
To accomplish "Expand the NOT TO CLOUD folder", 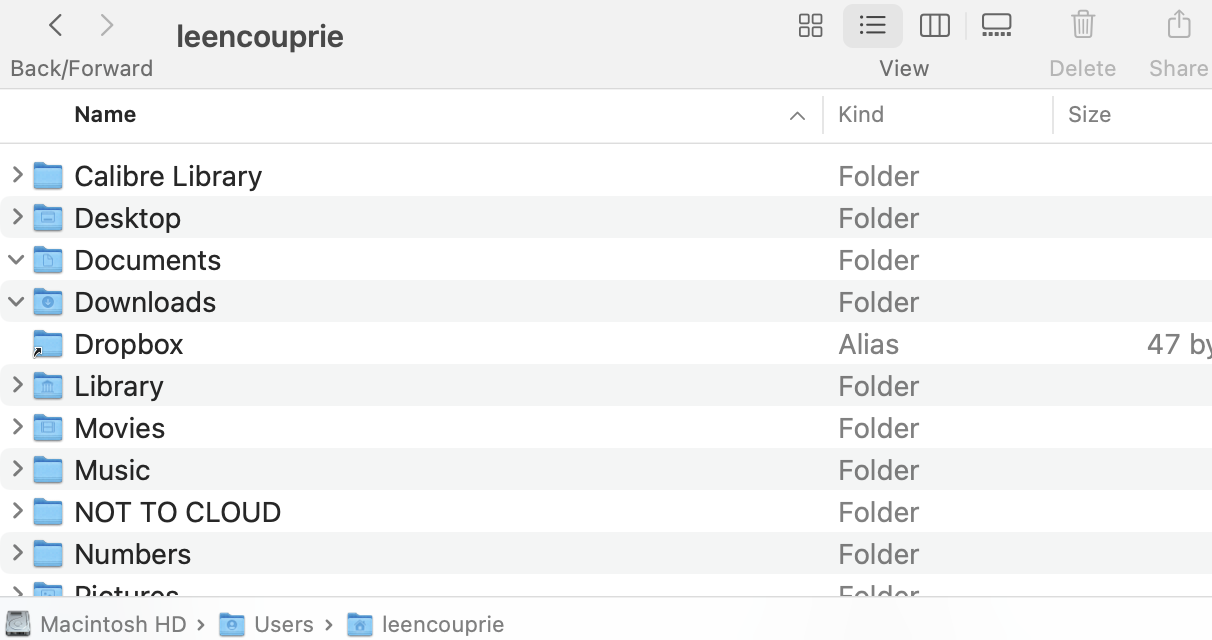I will pos(17,512).
